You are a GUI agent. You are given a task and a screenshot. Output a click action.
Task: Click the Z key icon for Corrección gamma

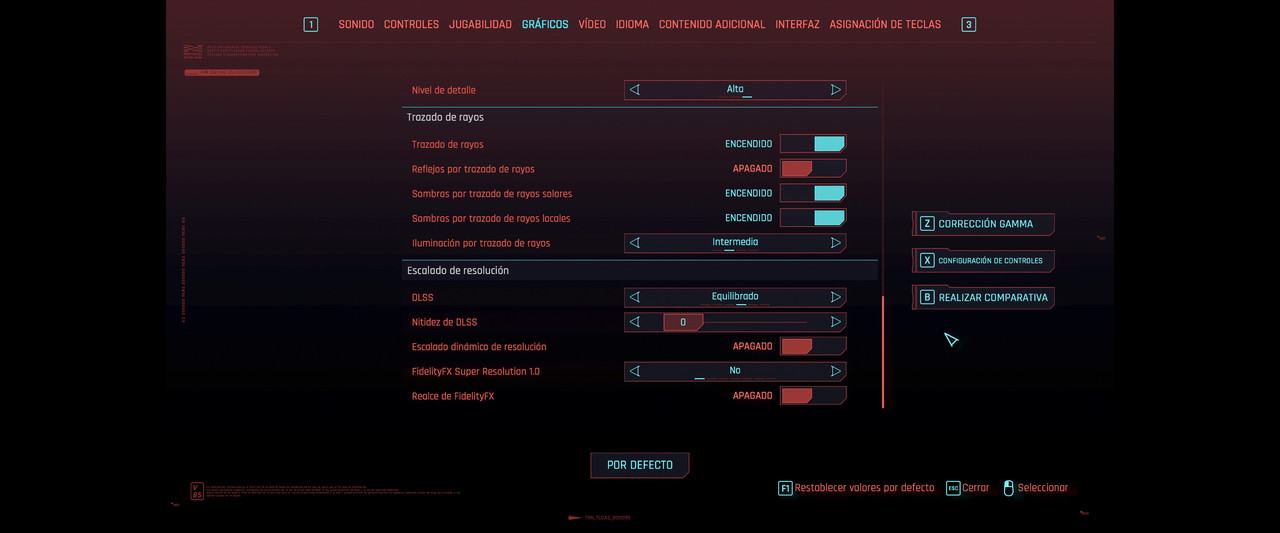tap(927, 224)
